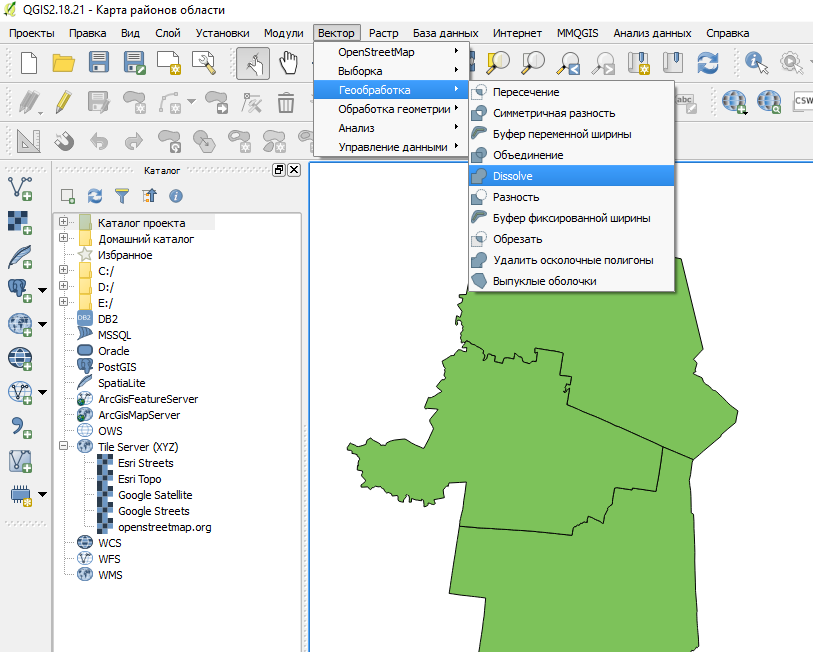Click the Add Vector Layer icon
Viewport: 813px width, 652px height.
pos(19,187)
